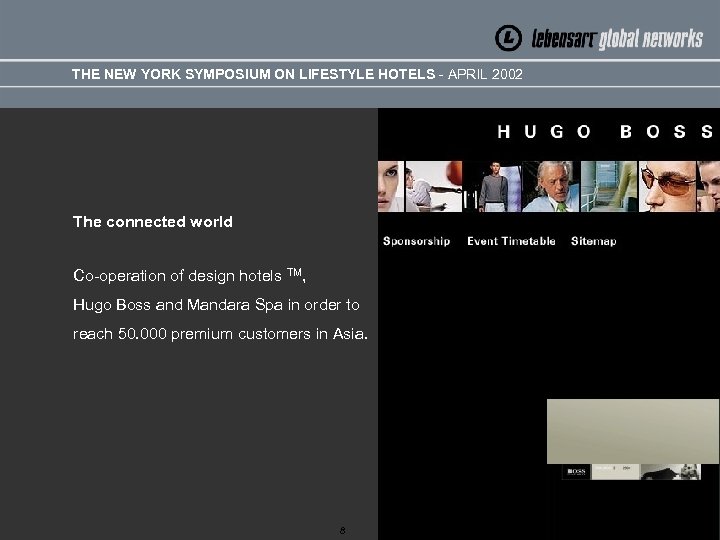Click the small BOSS logo thumbnail
720x540 pixels.
pyautogui.click(x=576, y=472)
